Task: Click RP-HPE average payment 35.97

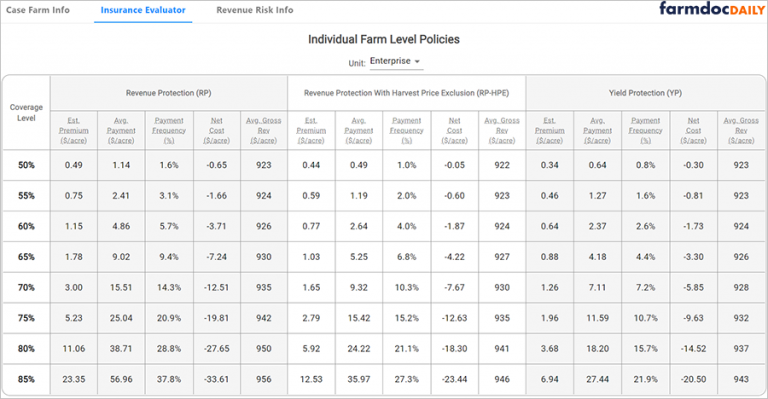Action: pyautogui.click(x=359, y=379)
